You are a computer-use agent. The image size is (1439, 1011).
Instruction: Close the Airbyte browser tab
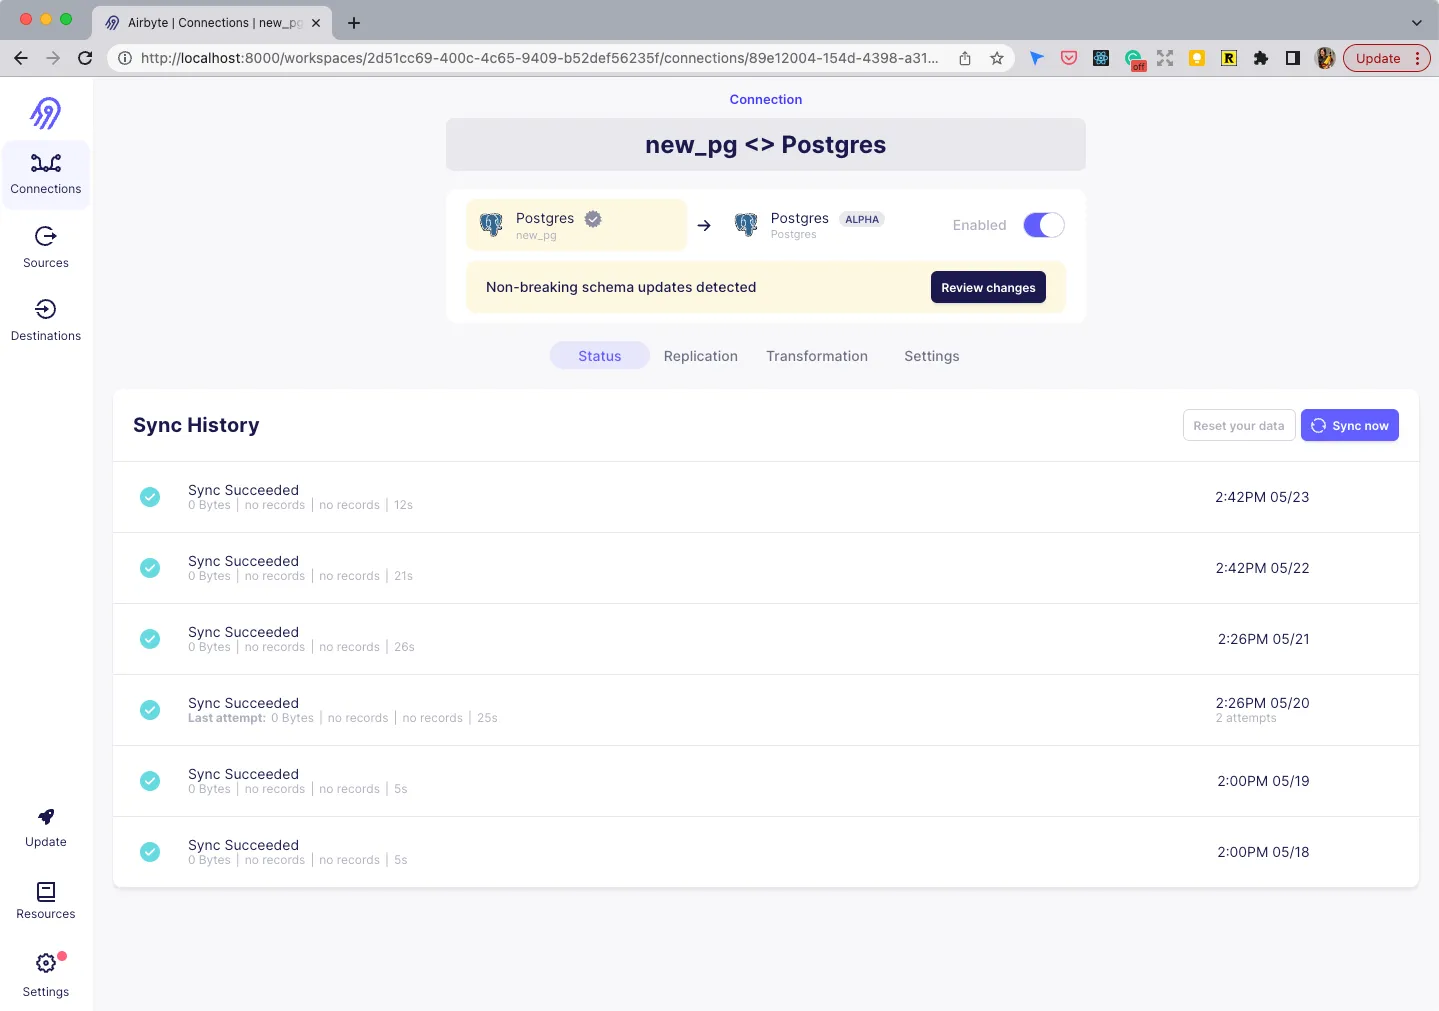pyautogui.click(x=316, y=22)
